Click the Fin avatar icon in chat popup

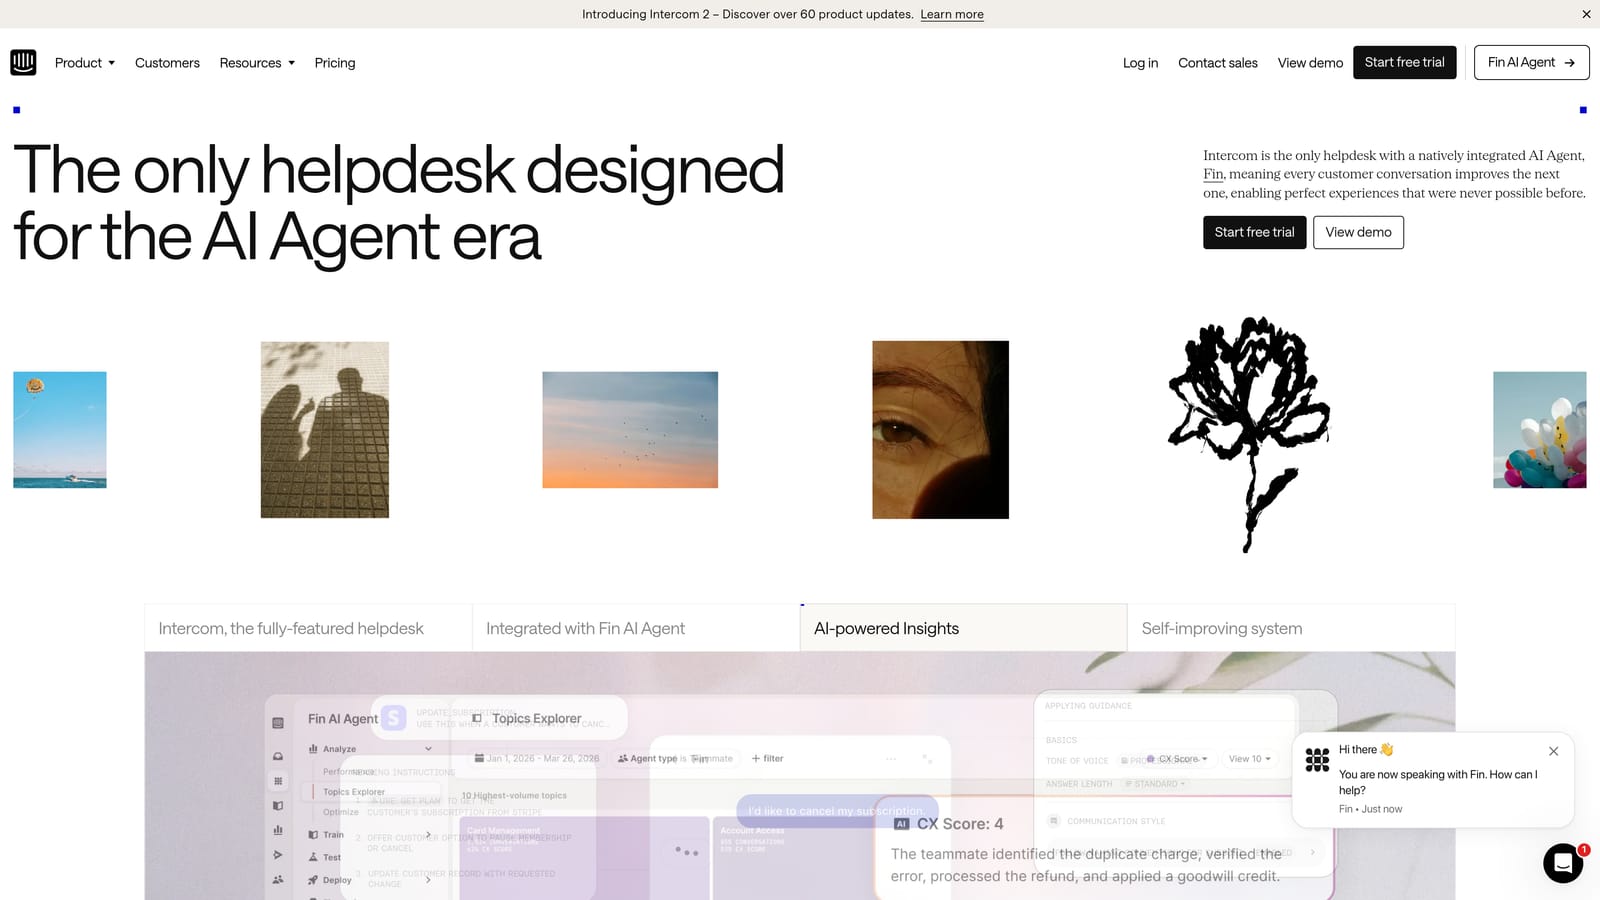click(1317, 760)
